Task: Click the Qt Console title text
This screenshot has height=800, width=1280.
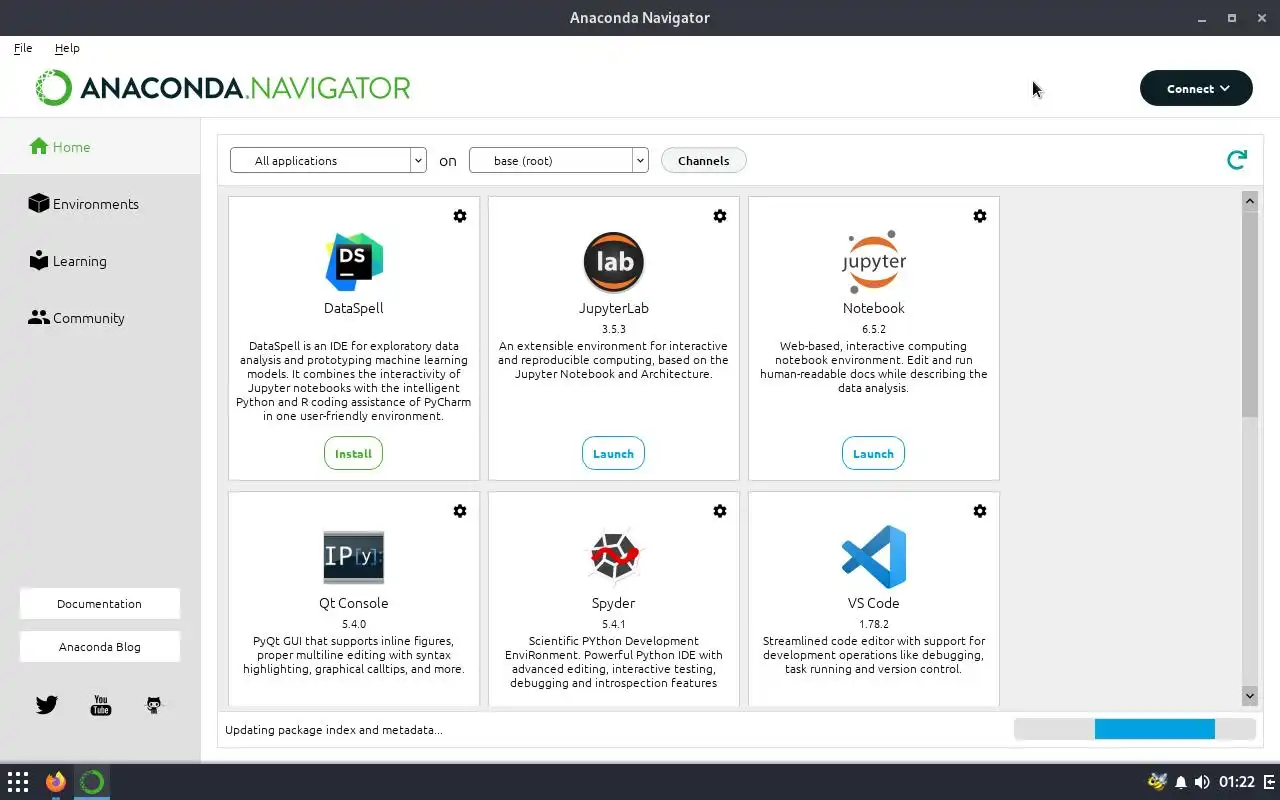Action: click(x=354, y=603)
